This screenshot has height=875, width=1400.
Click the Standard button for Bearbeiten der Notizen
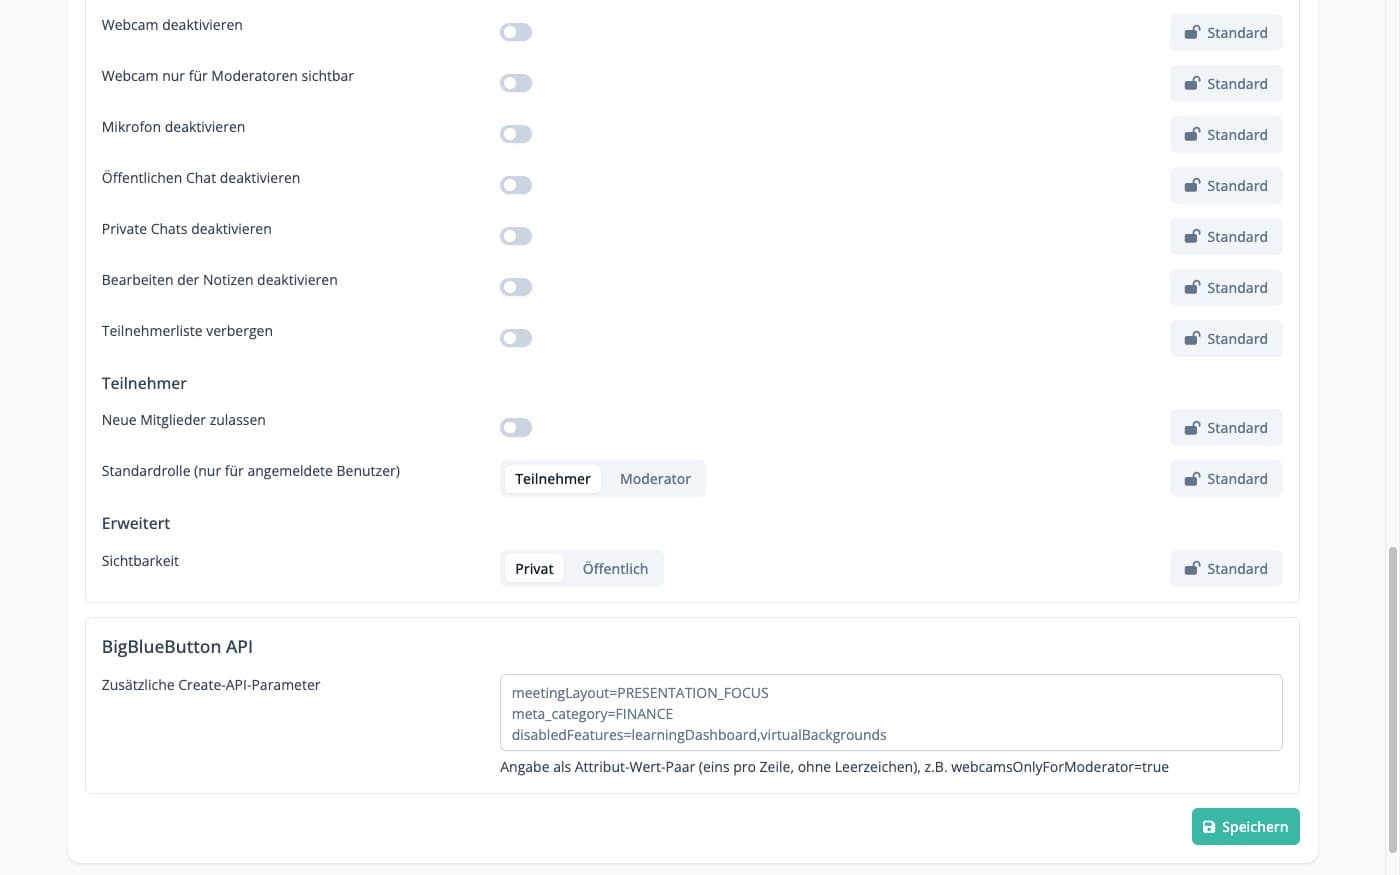pos(1226,288)
